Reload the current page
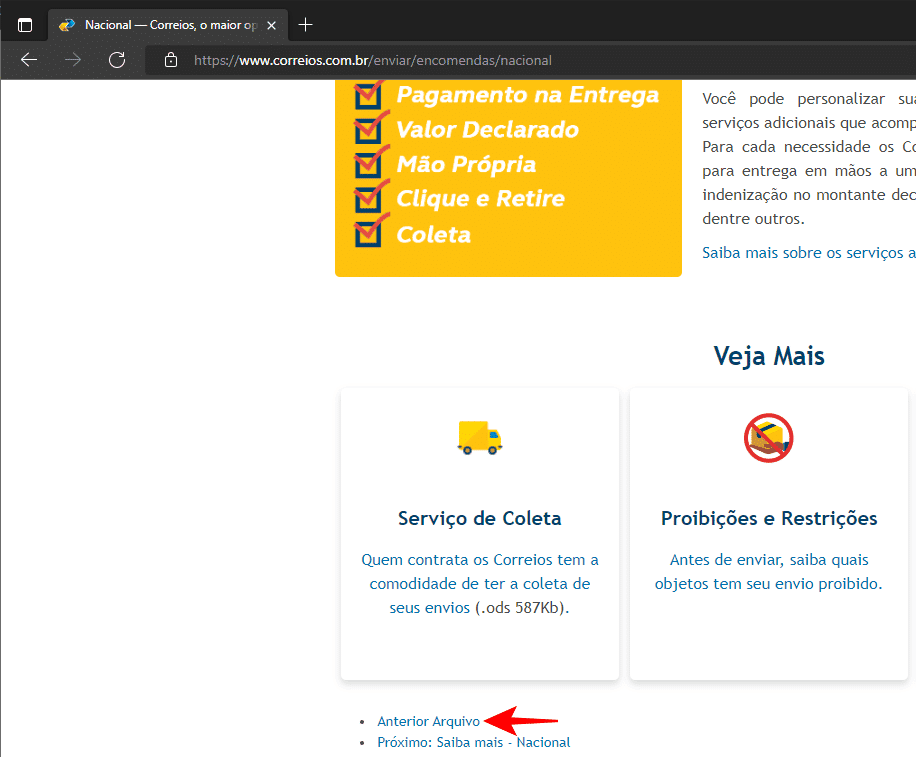 coord(117,60)
